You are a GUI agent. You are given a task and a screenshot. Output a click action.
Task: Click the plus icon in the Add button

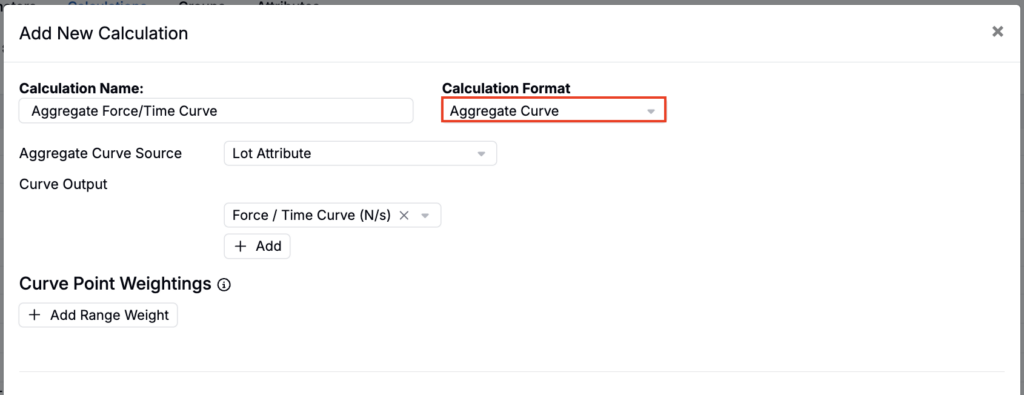(x=240, y=246)
